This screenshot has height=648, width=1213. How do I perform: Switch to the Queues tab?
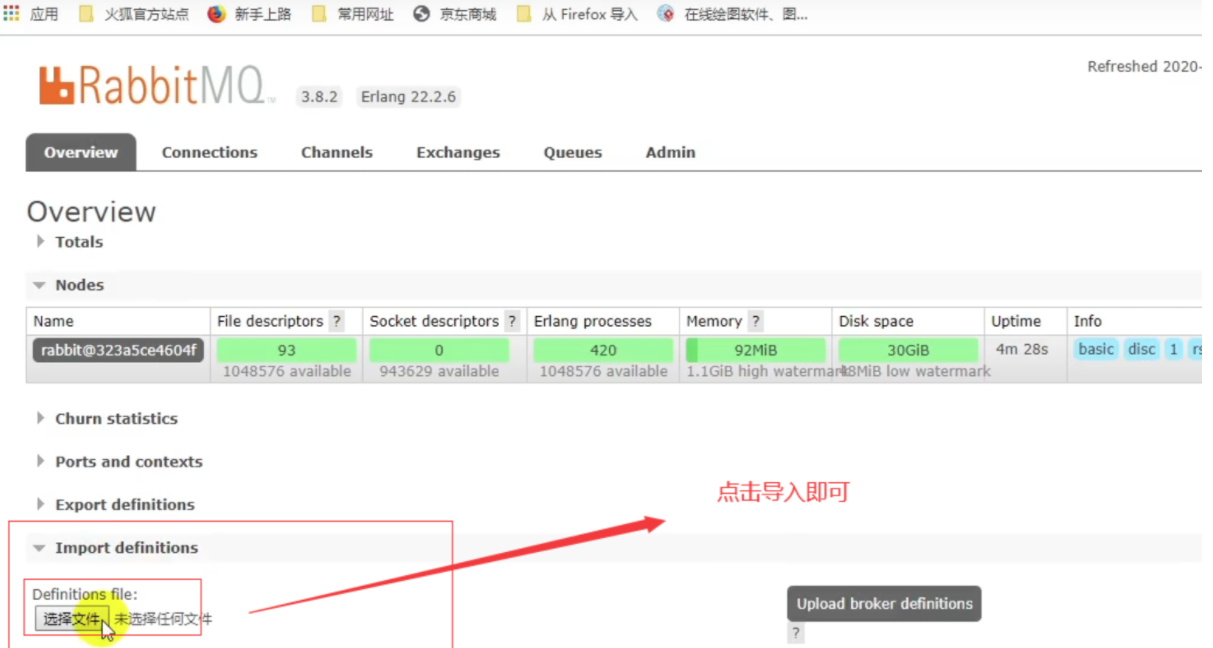tap(573, 152)
